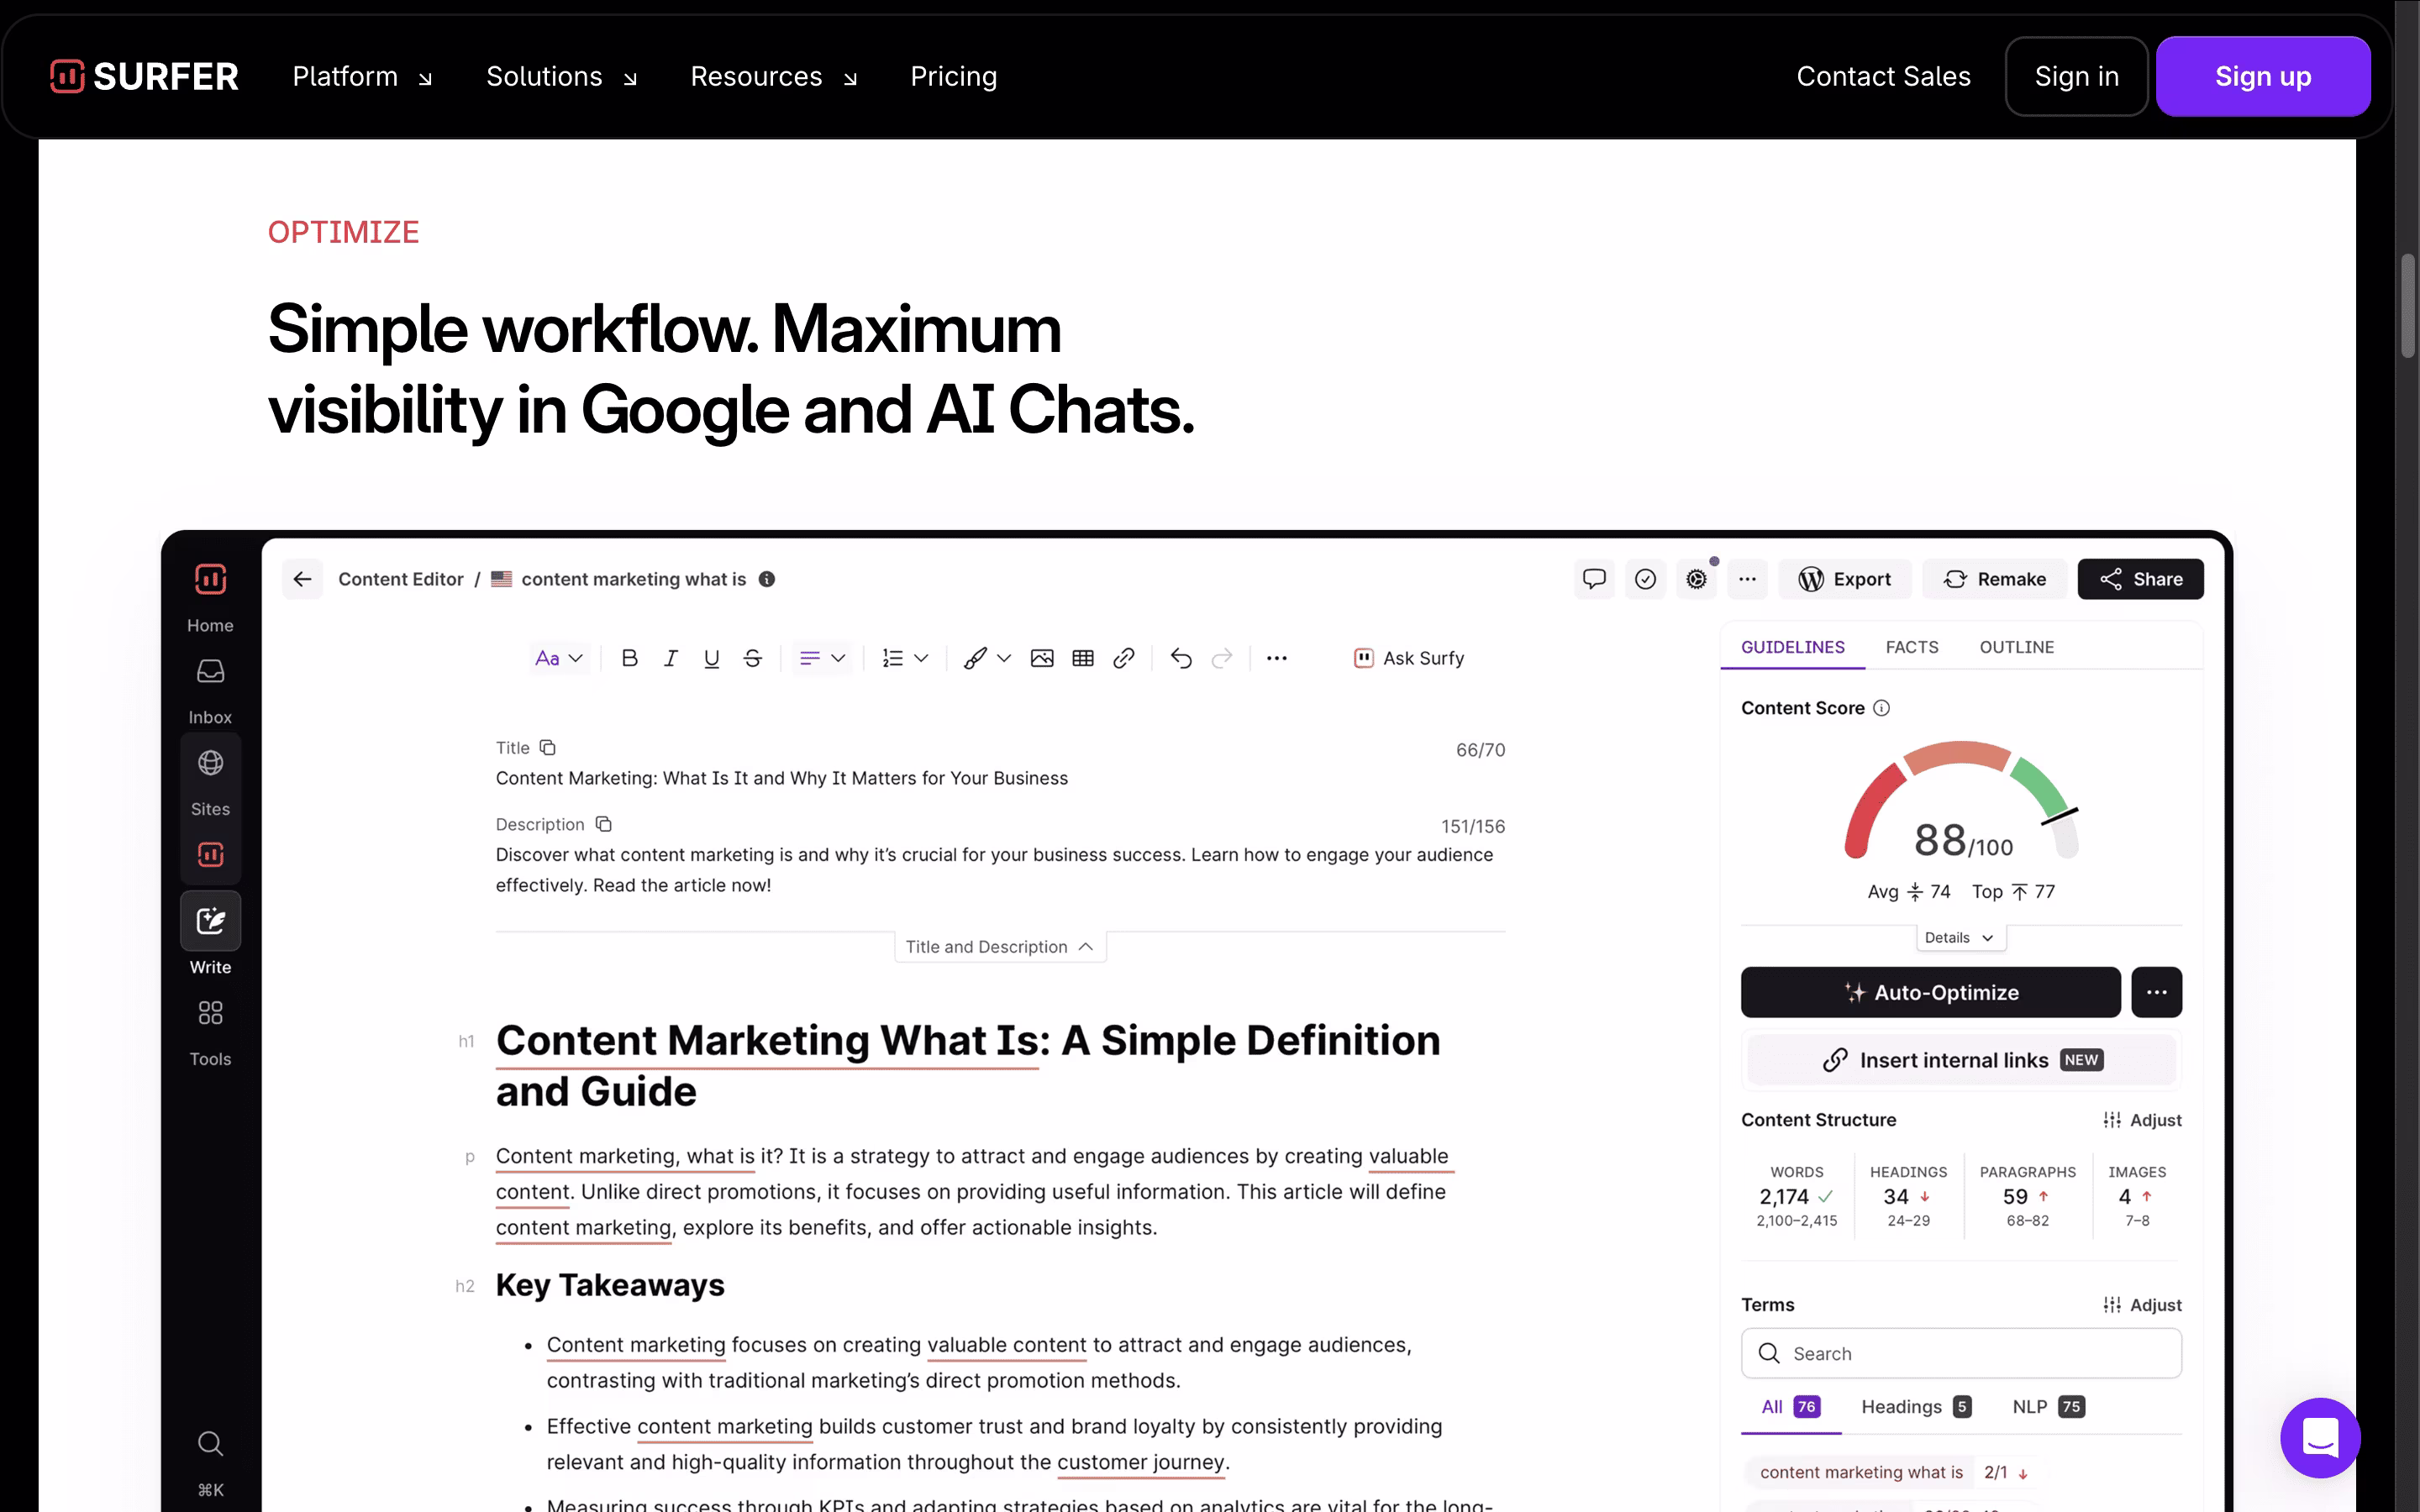The image size is (2420, 1512).
Task: Click Contact Sales
Action: click(x=1883, y=76)
